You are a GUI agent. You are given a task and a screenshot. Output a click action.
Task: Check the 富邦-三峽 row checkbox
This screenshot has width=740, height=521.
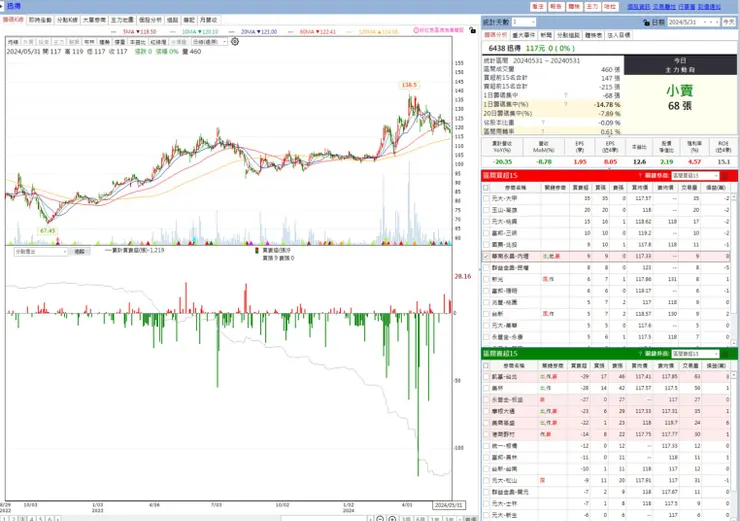[x=486, y=233]
